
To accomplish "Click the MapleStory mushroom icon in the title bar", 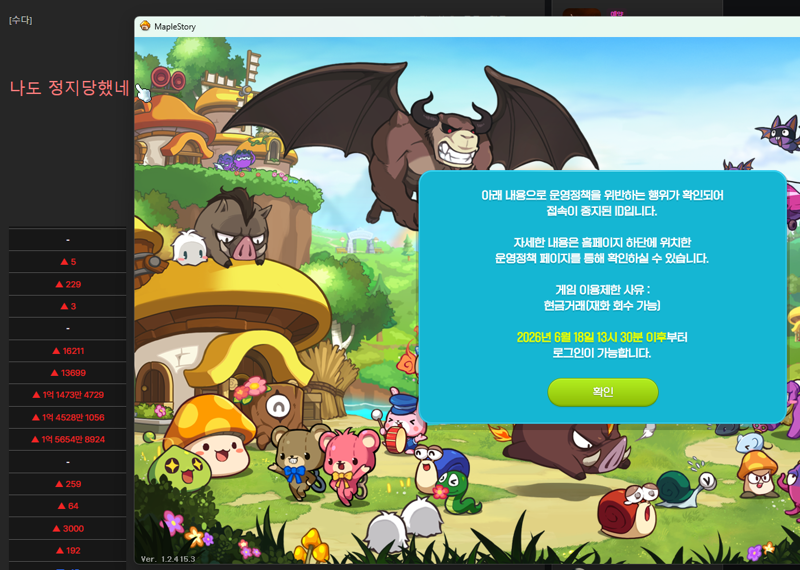I will click(x=145, y=26).
